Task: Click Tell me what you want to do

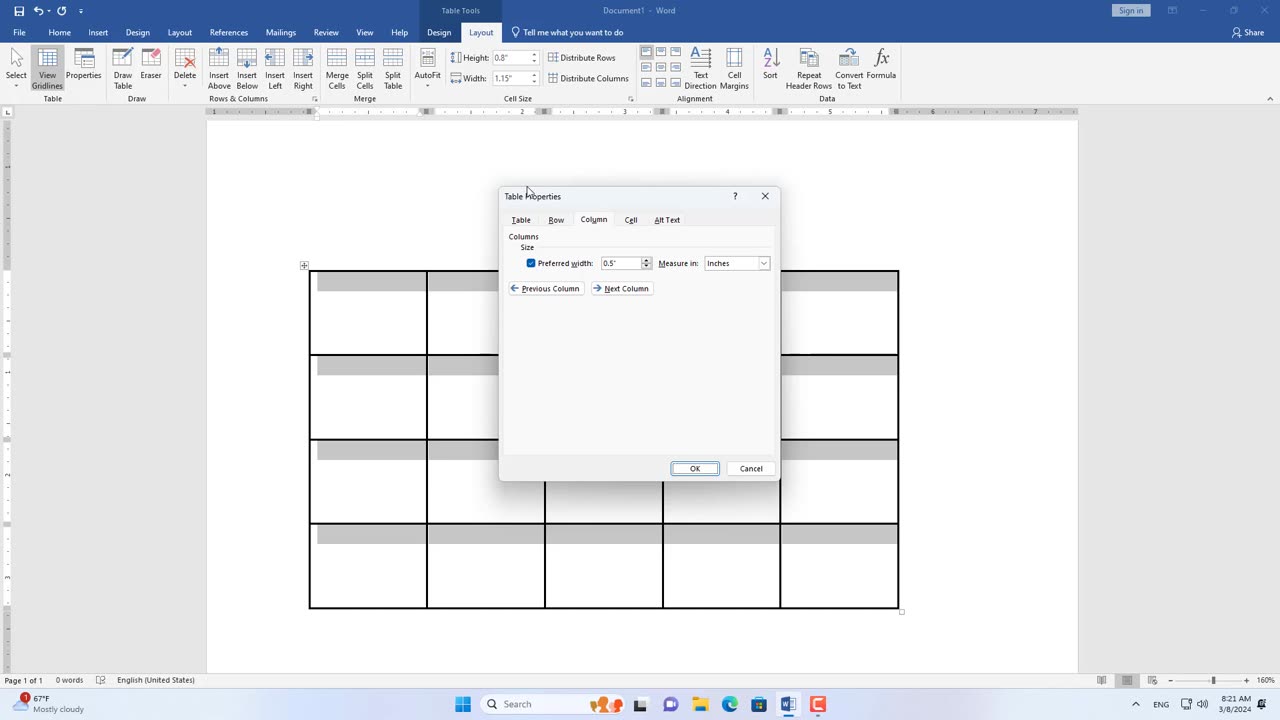Action: pyautogui.click(x=567, y=32)
